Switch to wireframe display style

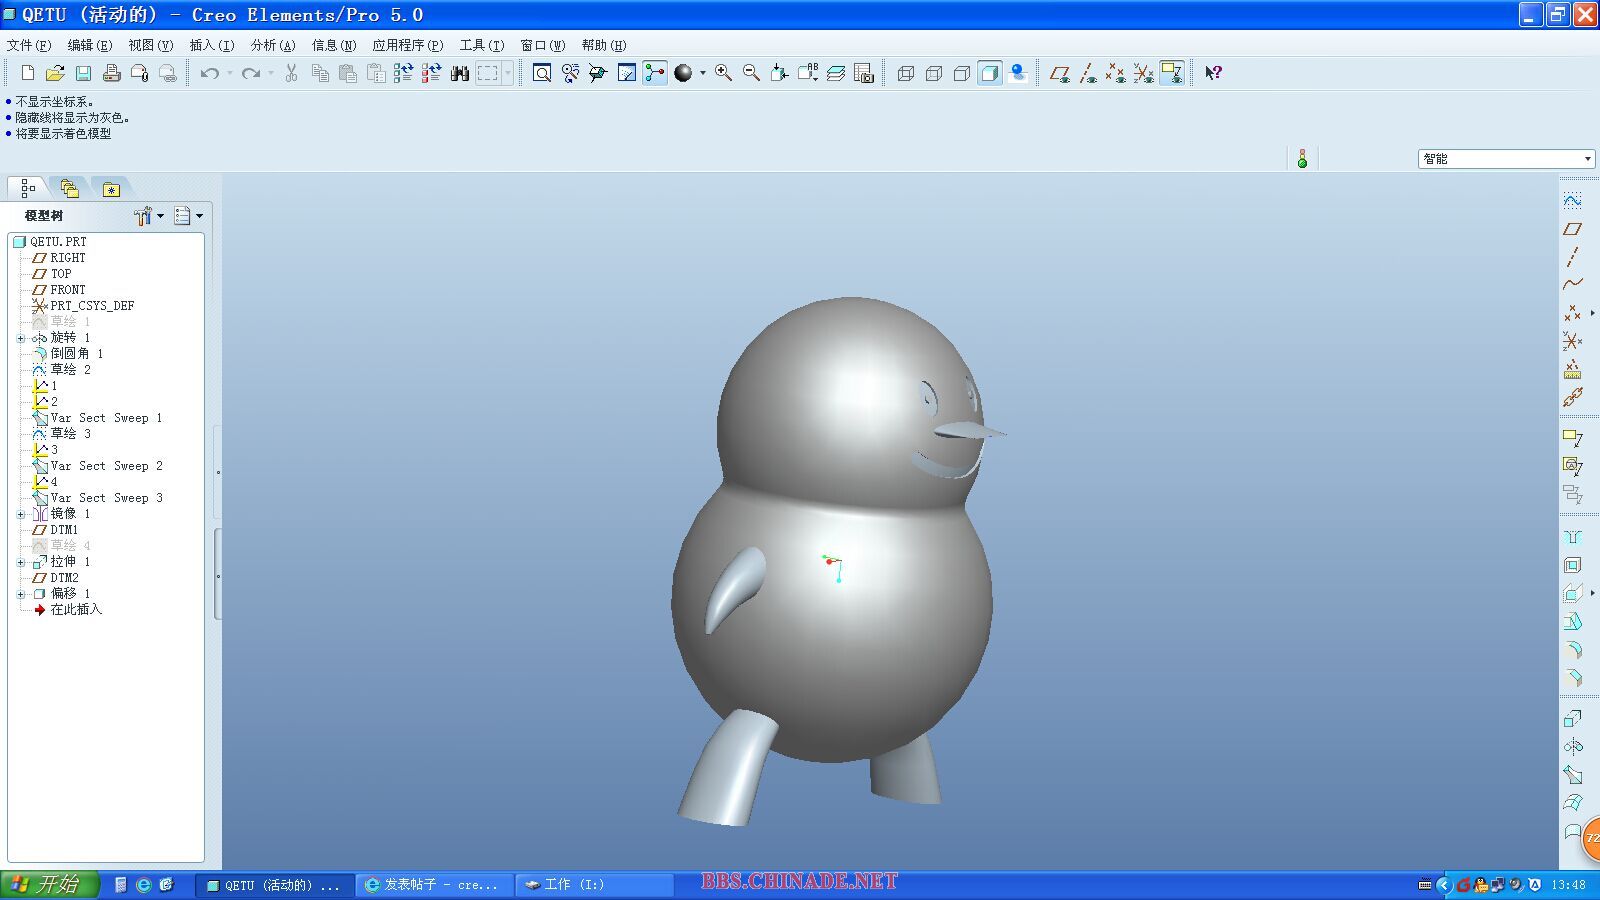[906, 73]
